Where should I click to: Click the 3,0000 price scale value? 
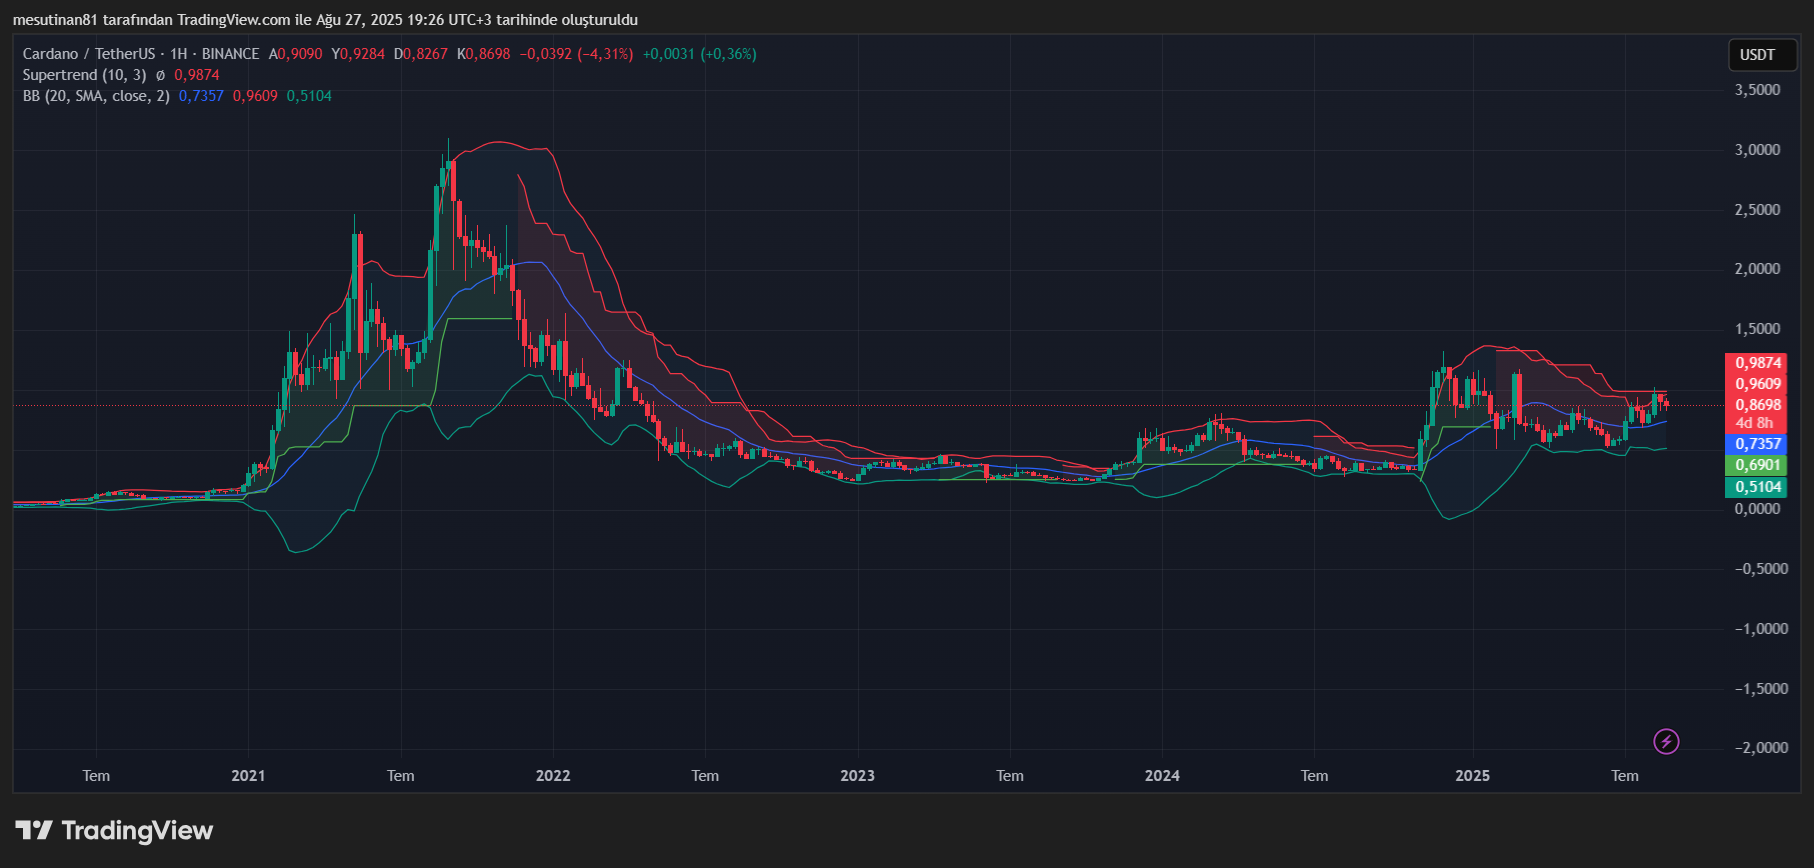[1757, 150]
